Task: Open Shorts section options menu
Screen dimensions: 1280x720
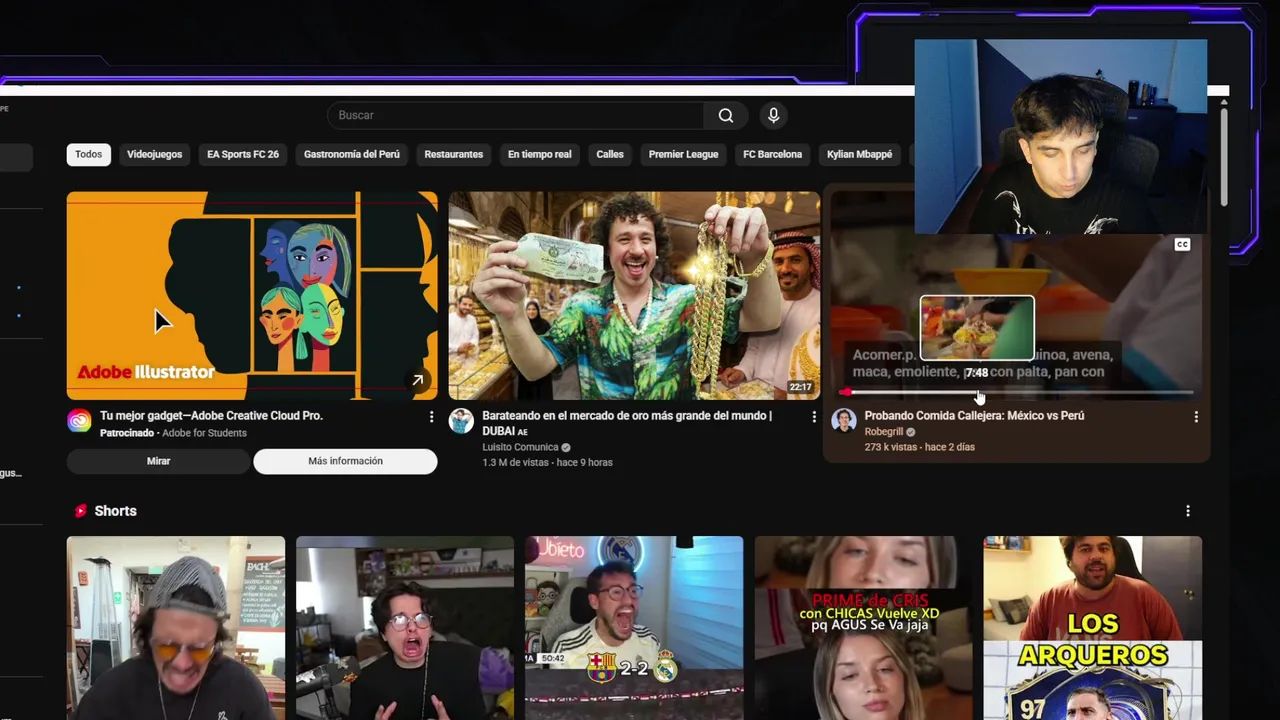Action: pos(1188,511)
